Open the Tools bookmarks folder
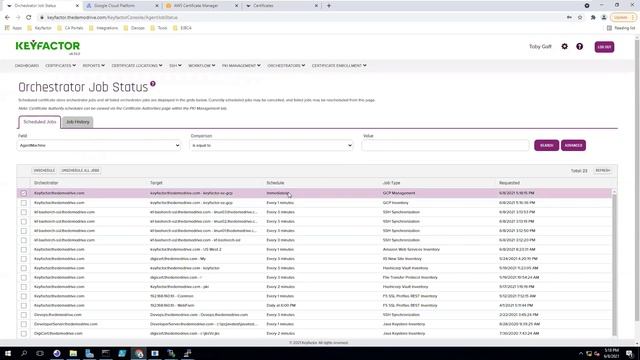Image resolution: width=640 pixels, height=360 pixels. click(159, 28)
